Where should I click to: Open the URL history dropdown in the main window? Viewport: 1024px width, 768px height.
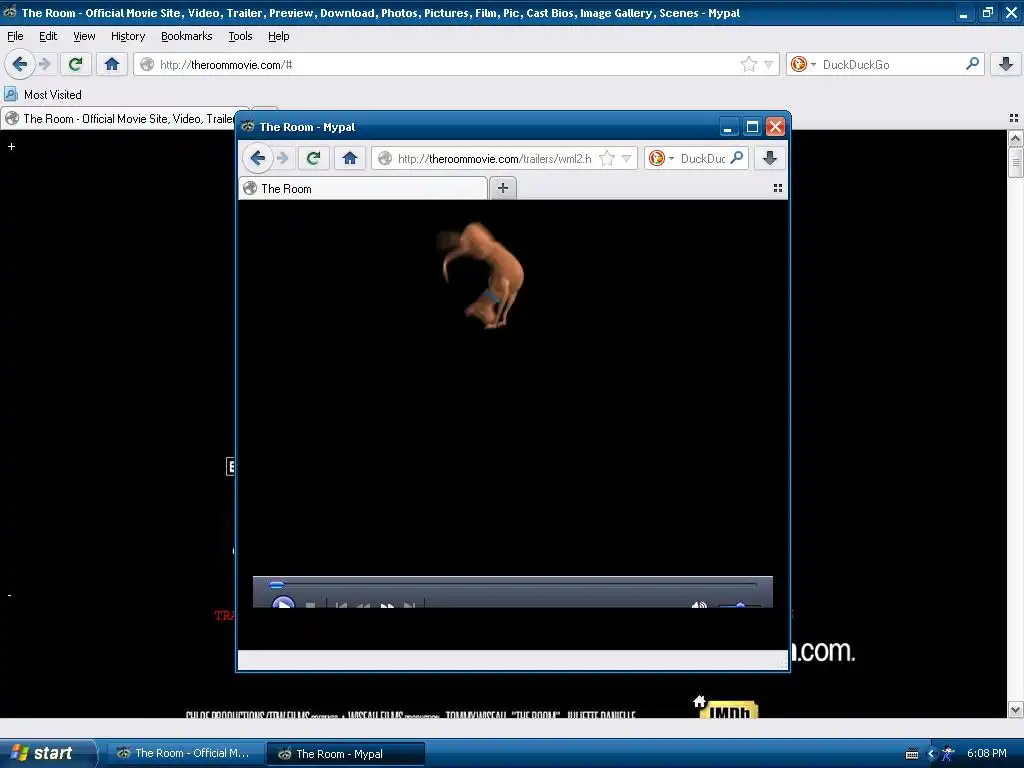coord(768,64)
